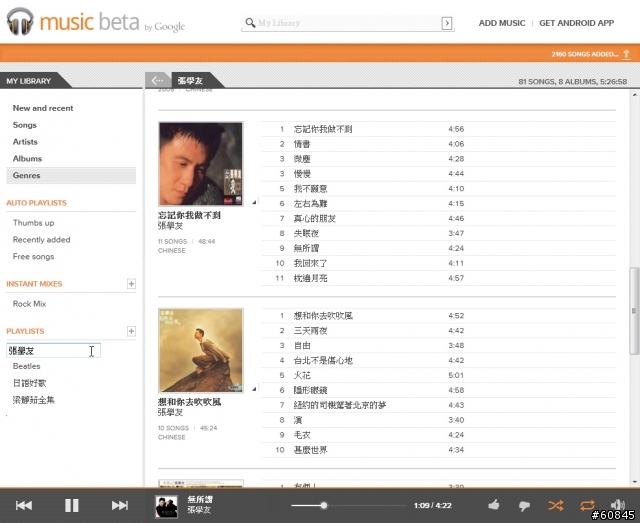Screen dimensions: 640x523
Task: Click 想和你去吹吹風 album cover
Action: (x=200, y=350)
